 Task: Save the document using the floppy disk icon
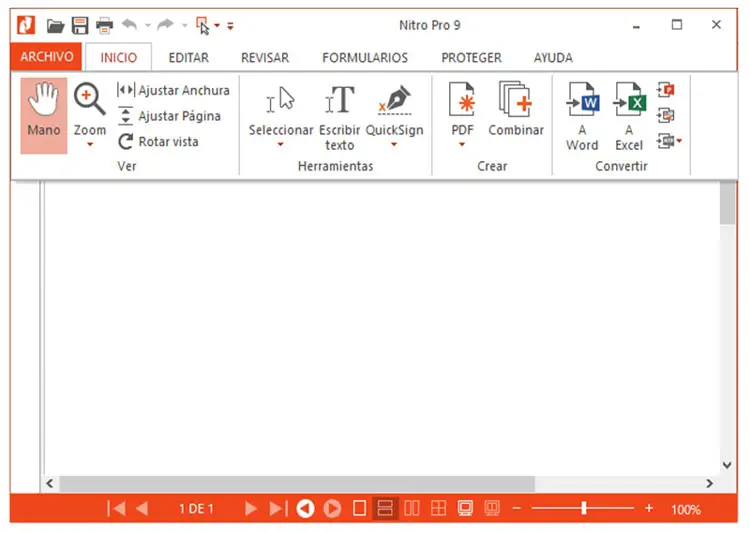click(x=80, y=25)
